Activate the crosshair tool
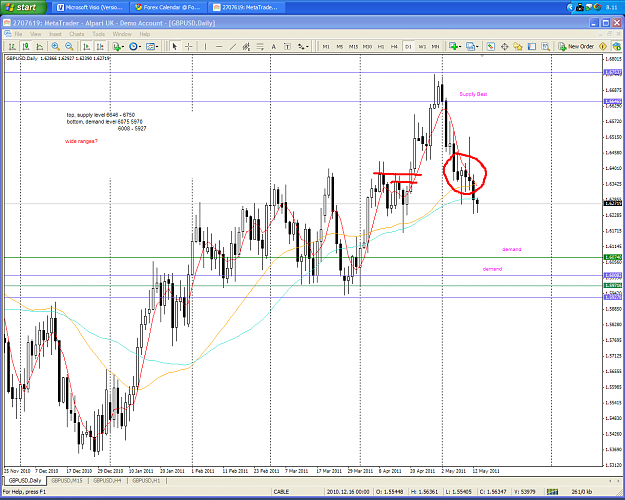The image size is (625, 500). point(188,47)
